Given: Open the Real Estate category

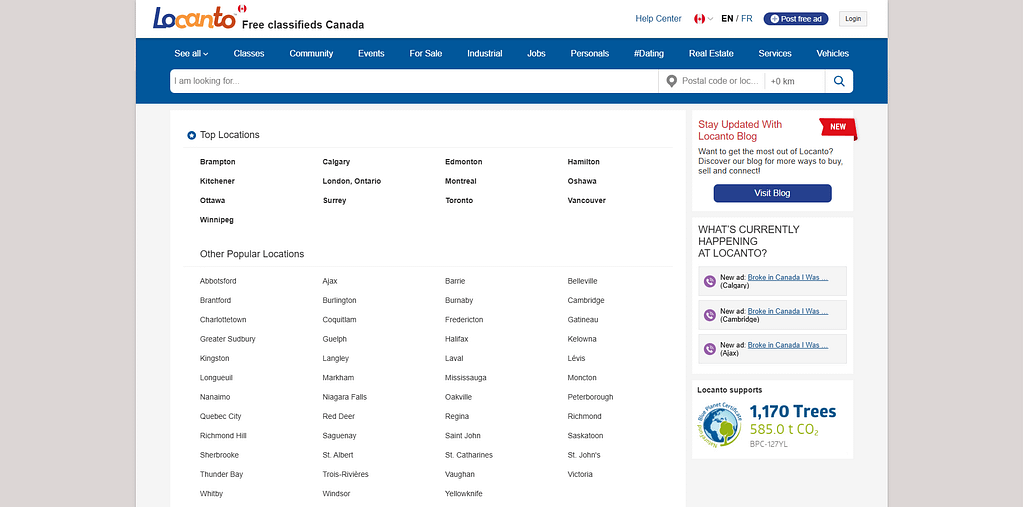Looking at the screenshot, I should pos(711,54).
